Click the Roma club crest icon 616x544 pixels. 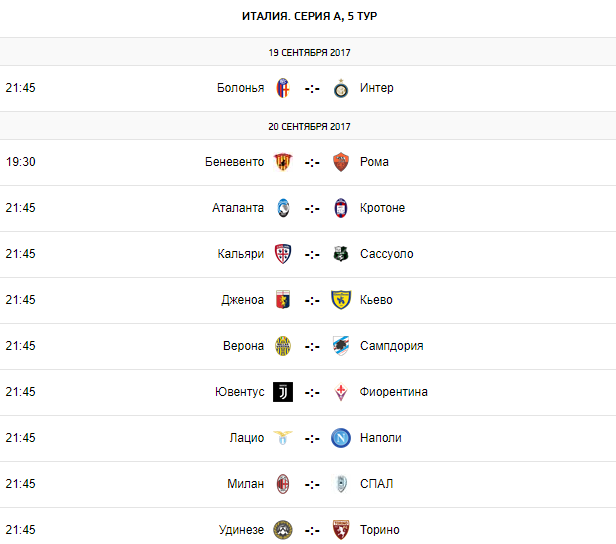(x=341, y=162)
